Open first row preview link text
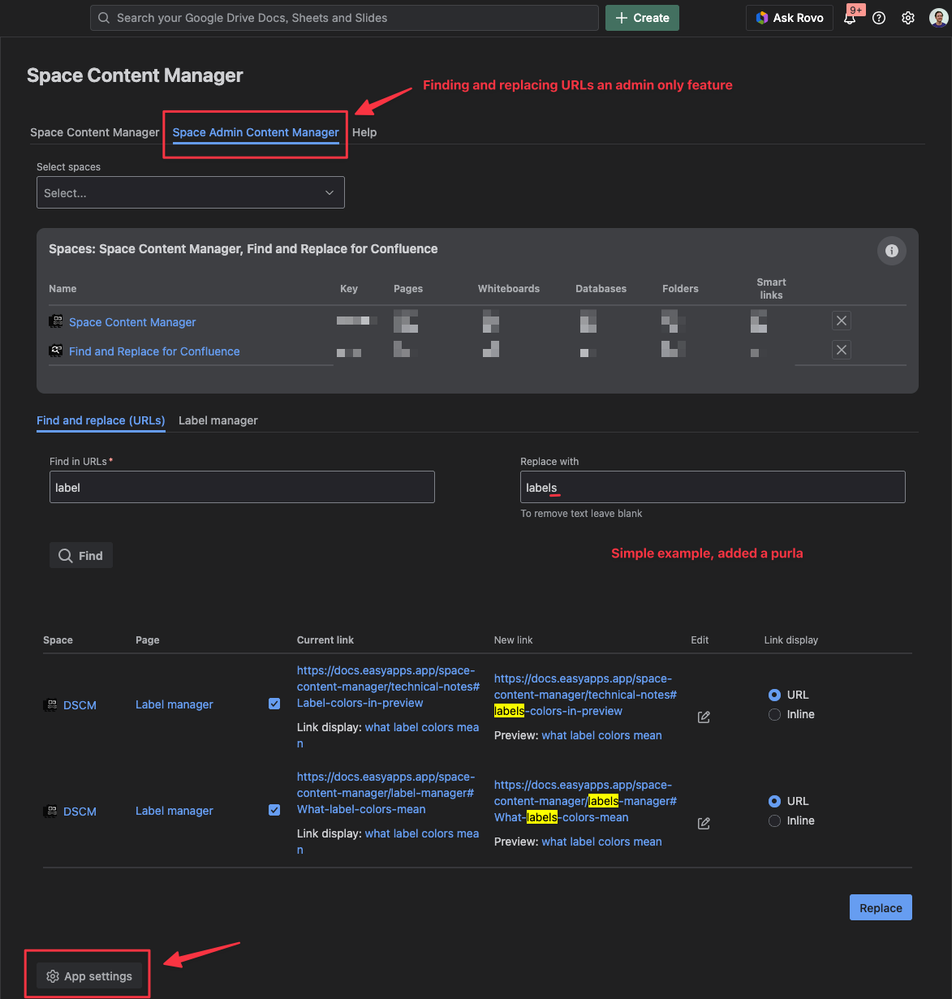This screenshot has height=999, width=952. pyautogui.click(x=602, y=735)
